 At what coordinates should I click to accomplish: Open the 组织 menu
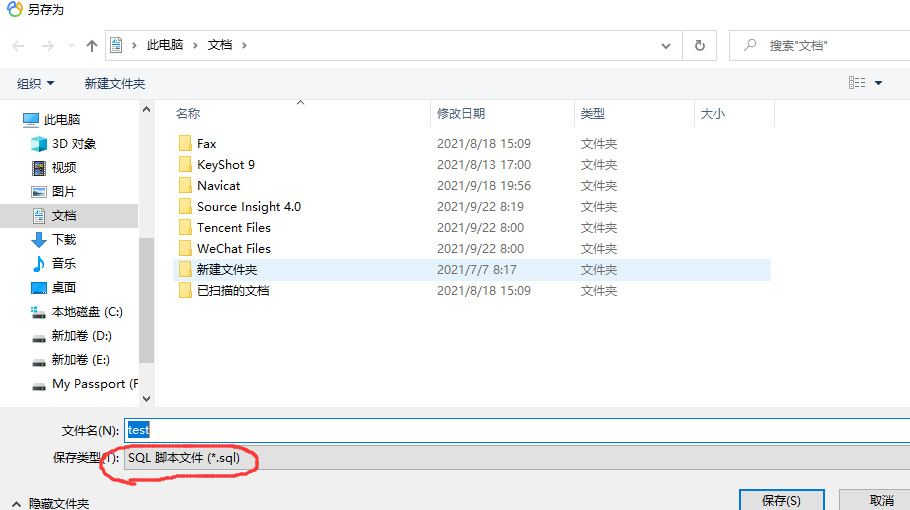(35, 84)
